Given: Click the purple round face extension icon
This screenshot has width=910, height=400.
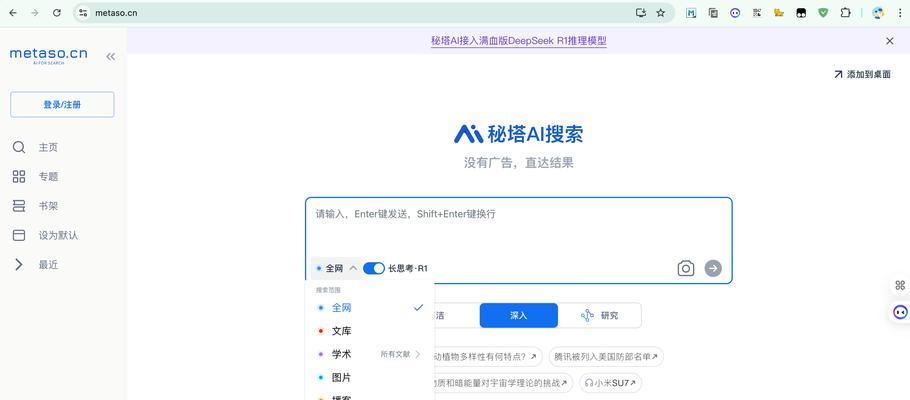Looking at the screenshot, I should (x=735, y=13).
